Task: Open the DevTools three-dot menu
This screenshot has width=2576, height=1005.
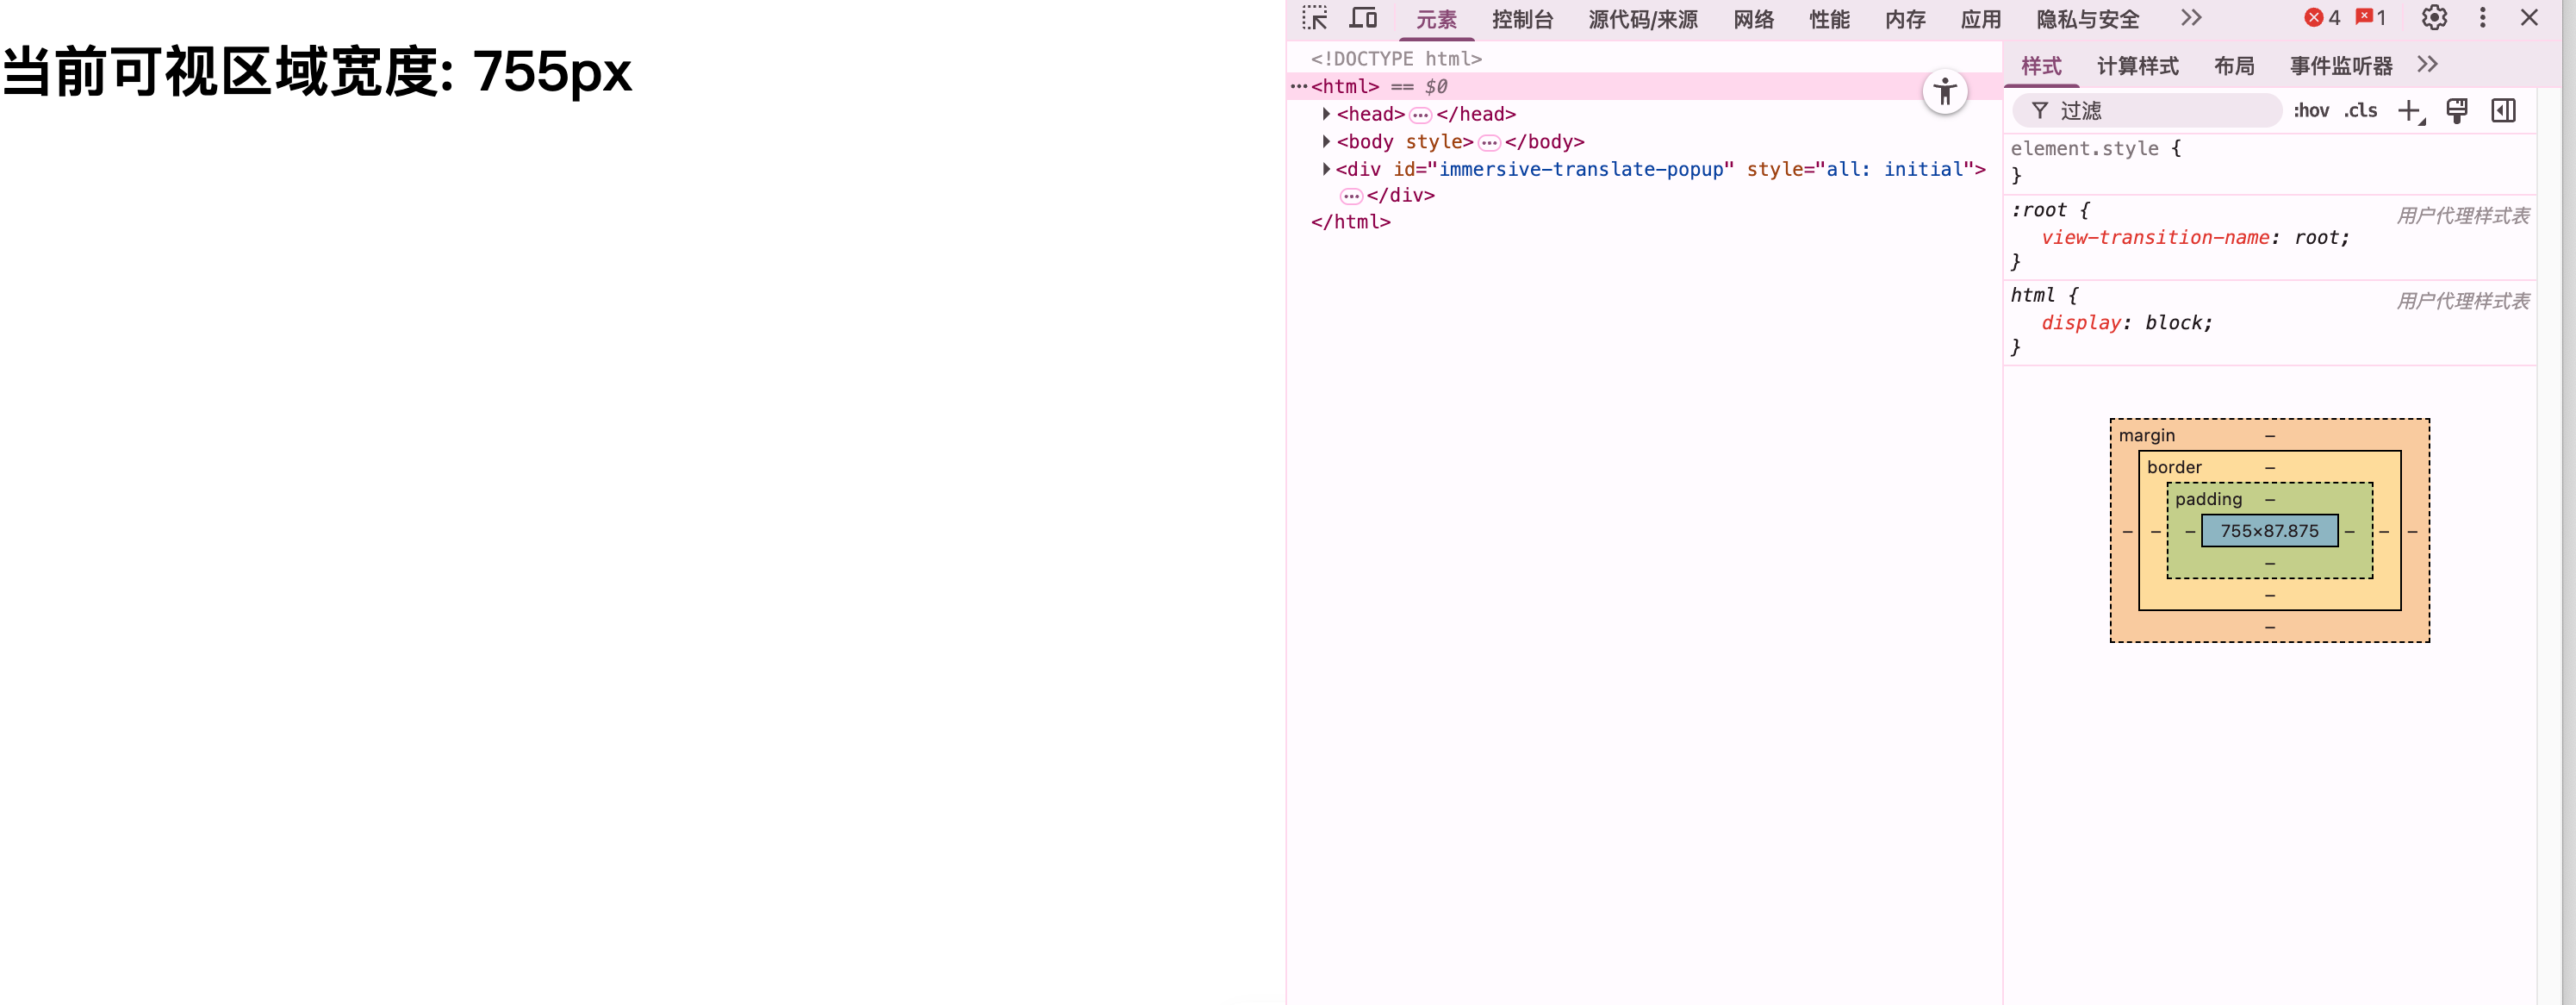Action: click(2482, 18)
